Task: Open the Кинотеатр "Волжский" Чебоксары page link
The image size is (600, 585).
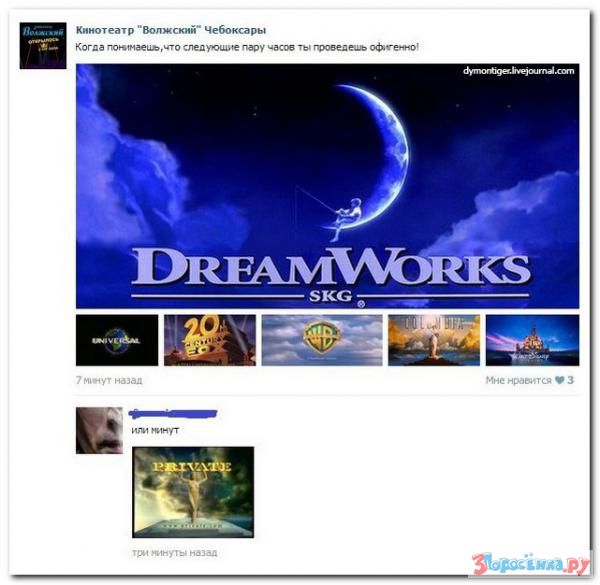Action: pos(171,30)
